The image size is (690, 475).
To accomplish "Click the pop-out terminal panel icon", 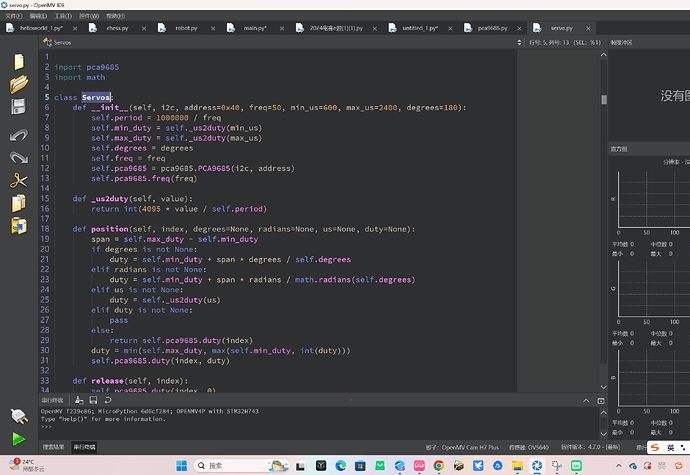I will [601, 401].
